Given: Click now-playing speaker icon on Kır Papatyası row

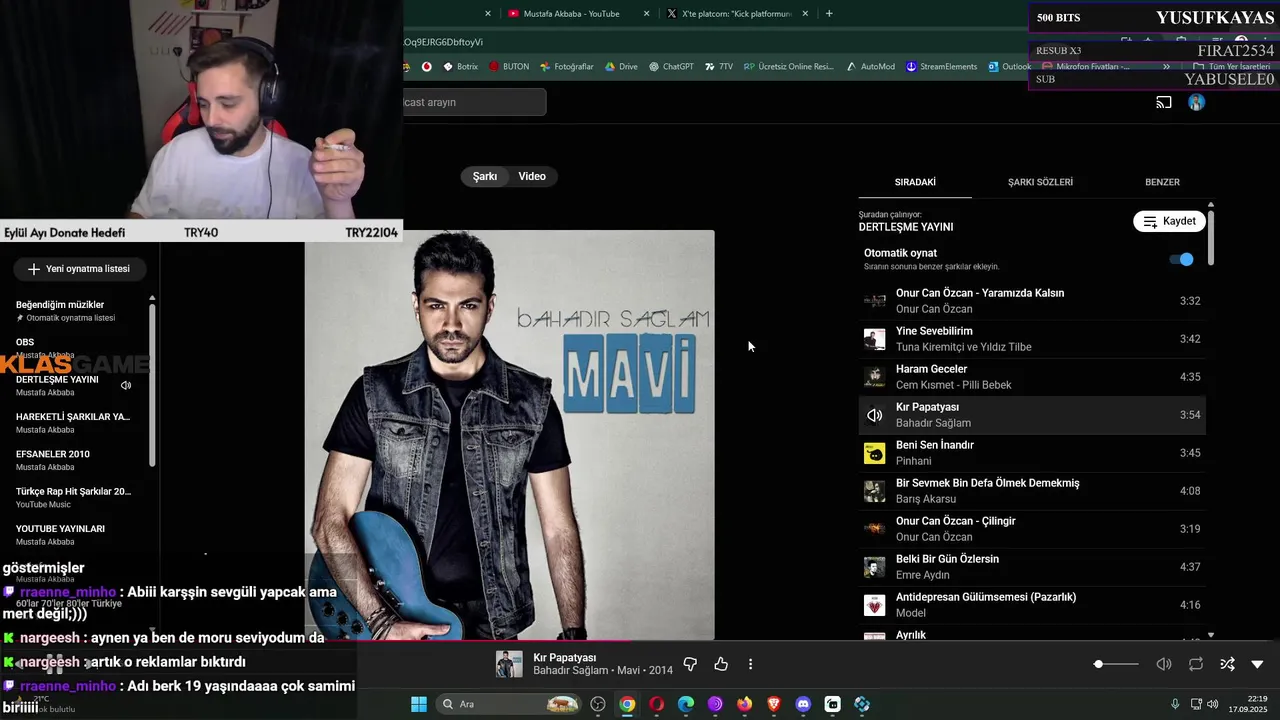Looking at the screenshot, I should click(875, 415).
